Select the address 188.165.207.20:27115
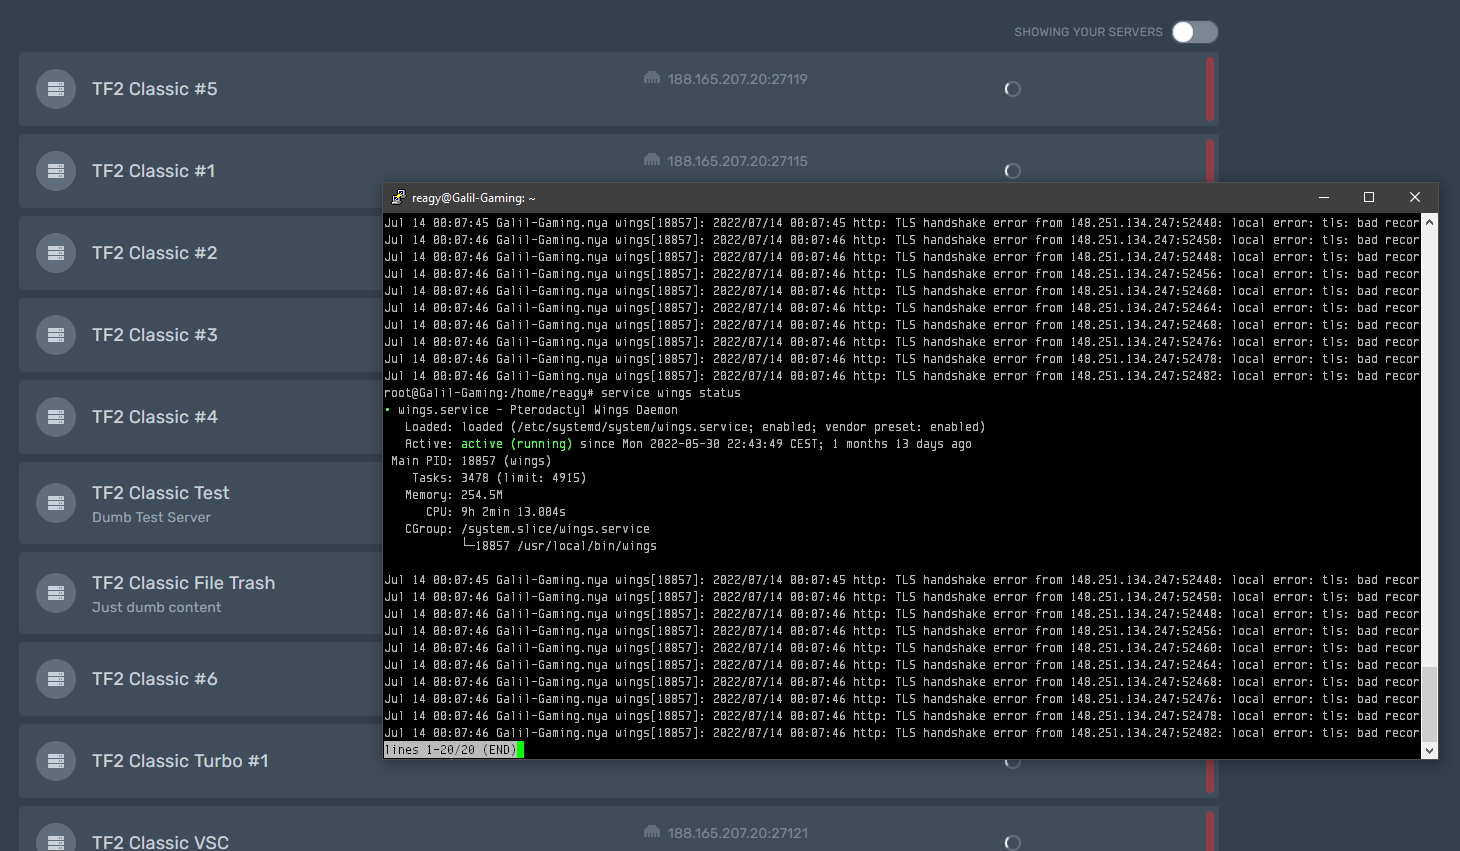Screen dimensions: 1460x851 (x=738, y=161)
